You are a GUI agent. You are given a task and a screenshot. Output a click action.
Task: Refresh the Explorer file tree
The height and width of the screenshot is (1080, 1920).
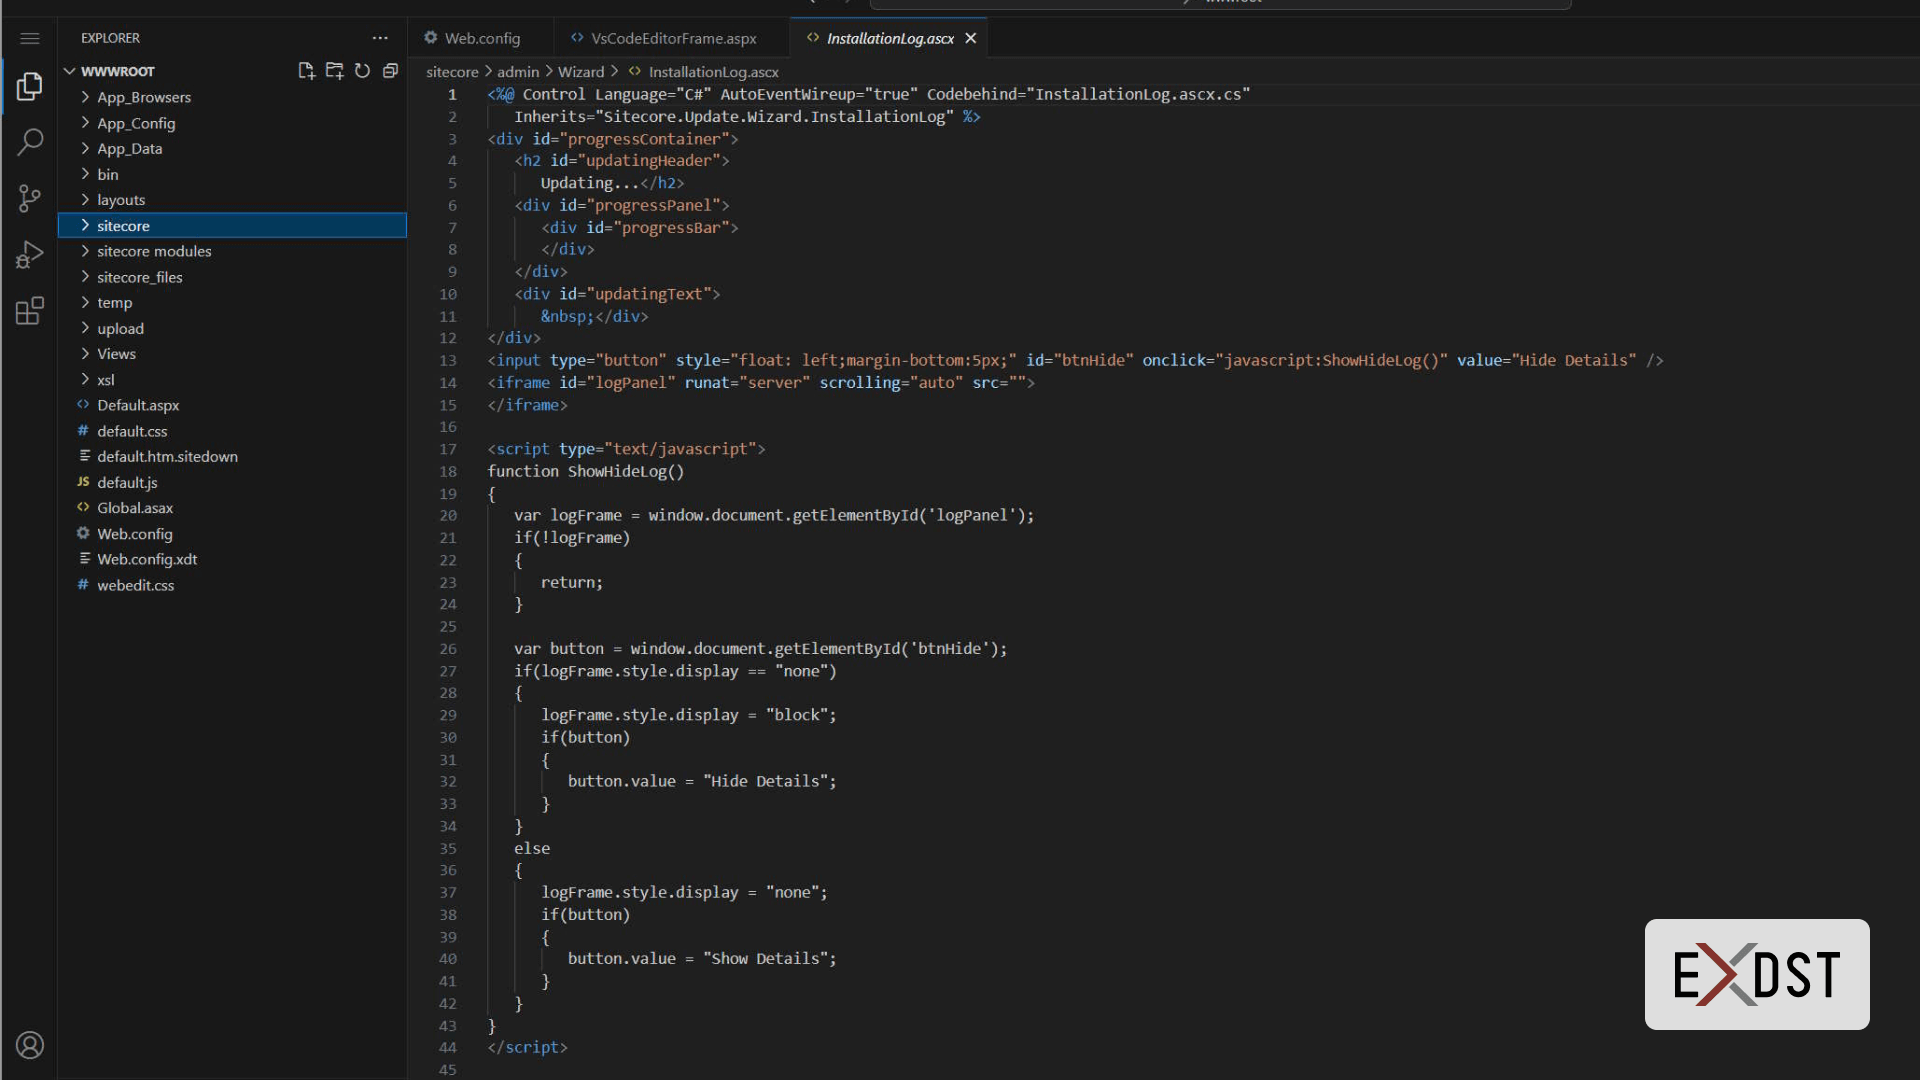pyautogui.click(x=362, y=71)
